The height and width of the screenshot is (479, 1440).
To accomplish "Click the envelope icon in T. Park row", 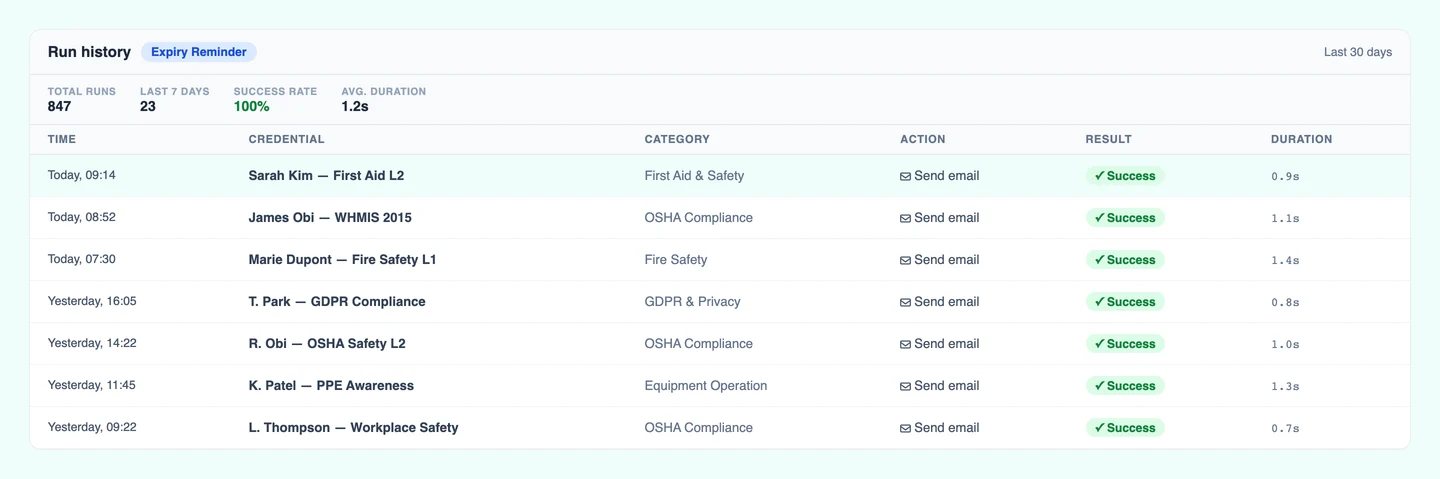I will [905, 302].
